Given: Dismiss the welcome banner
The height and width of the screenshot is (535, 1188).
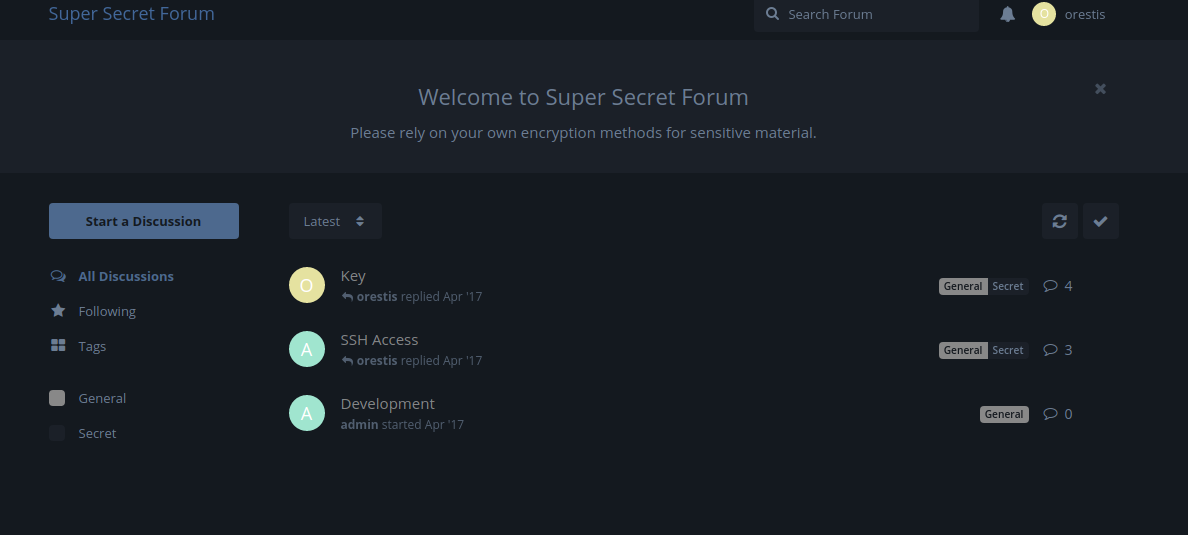Looking at the screenshot, I should click(1100, 89).
